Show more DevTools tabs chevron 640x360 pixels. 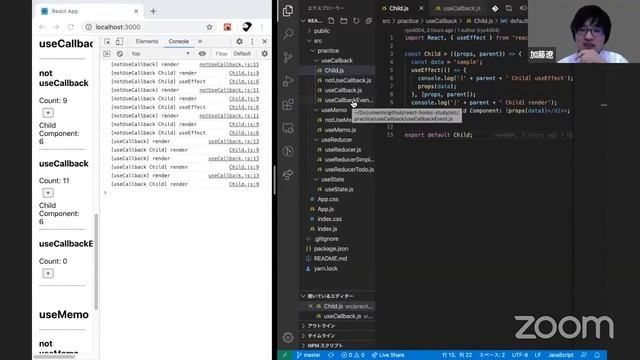point(200,41)
